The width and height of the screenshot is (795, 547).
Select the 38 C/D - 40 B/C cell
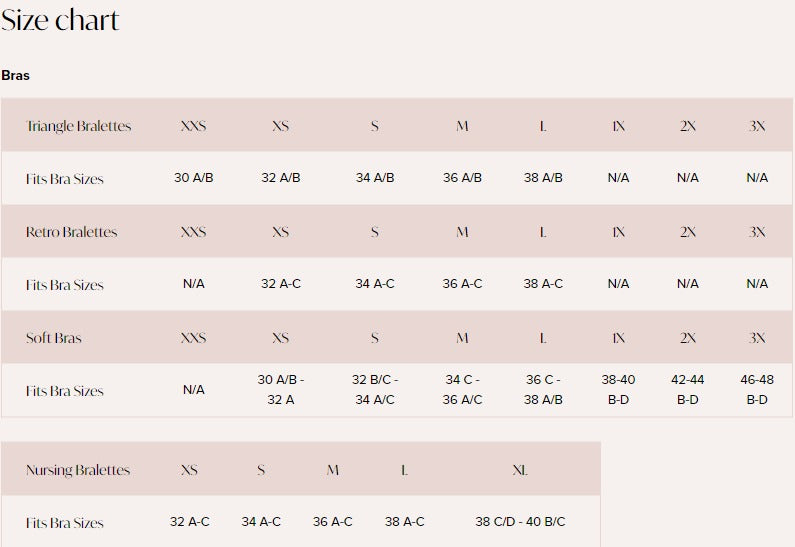(520, 522)
